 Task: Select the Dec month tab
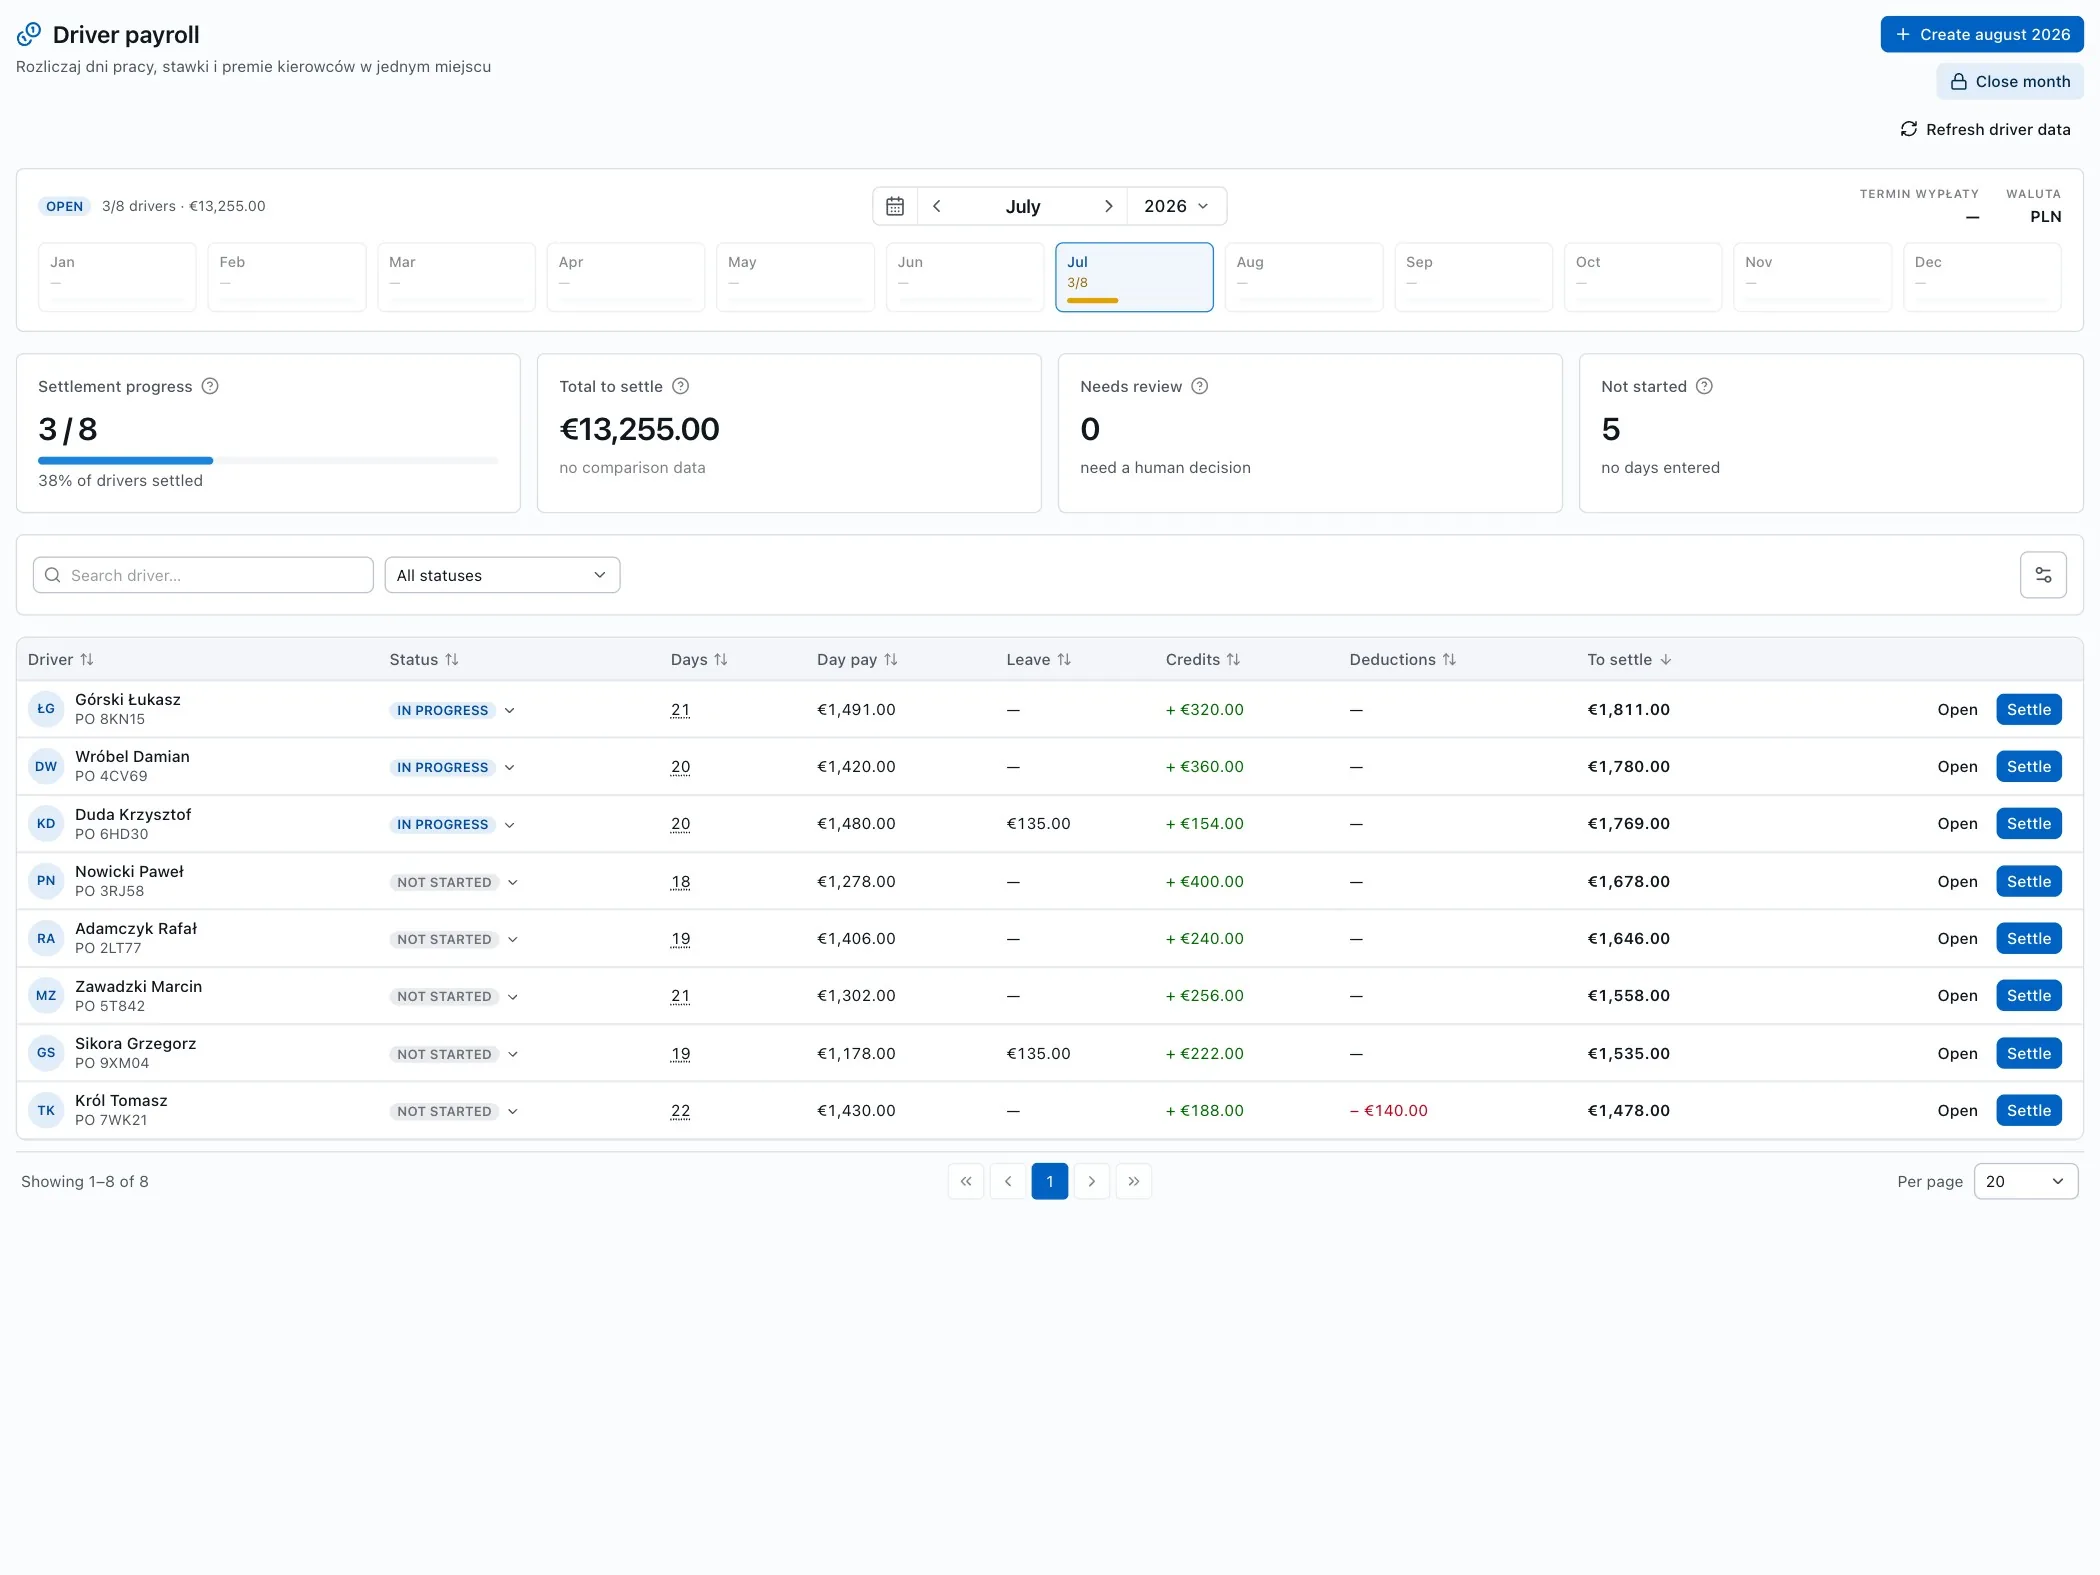tap(1982, 277)
